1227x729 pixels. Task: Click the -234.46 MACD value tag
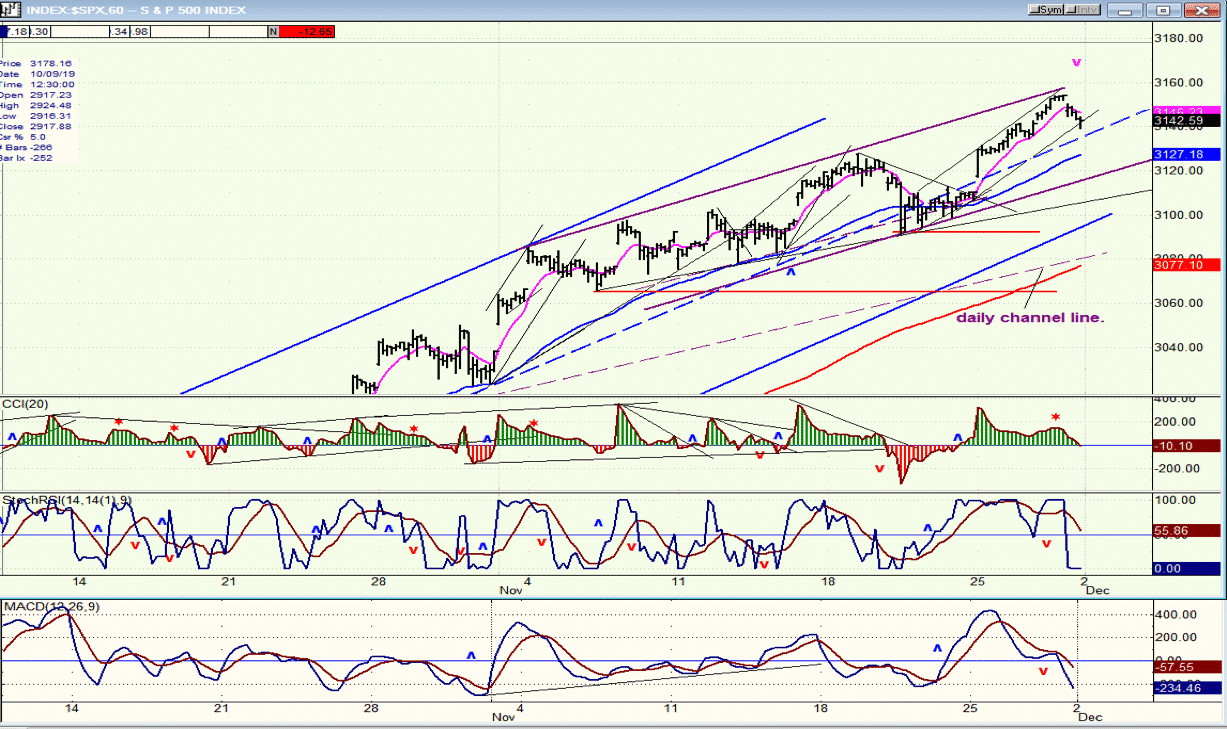coord(1186,687)
